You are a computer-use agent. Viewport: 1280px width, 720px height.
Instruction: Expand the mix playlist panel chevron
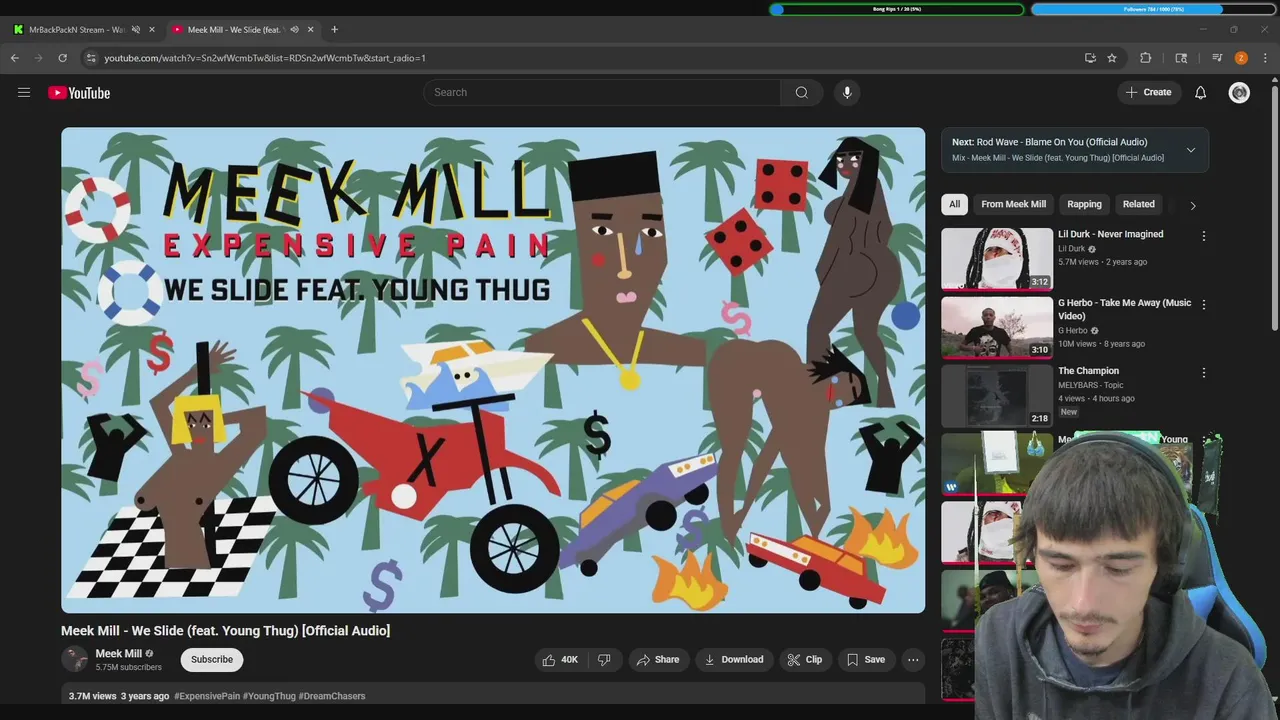1191,150
